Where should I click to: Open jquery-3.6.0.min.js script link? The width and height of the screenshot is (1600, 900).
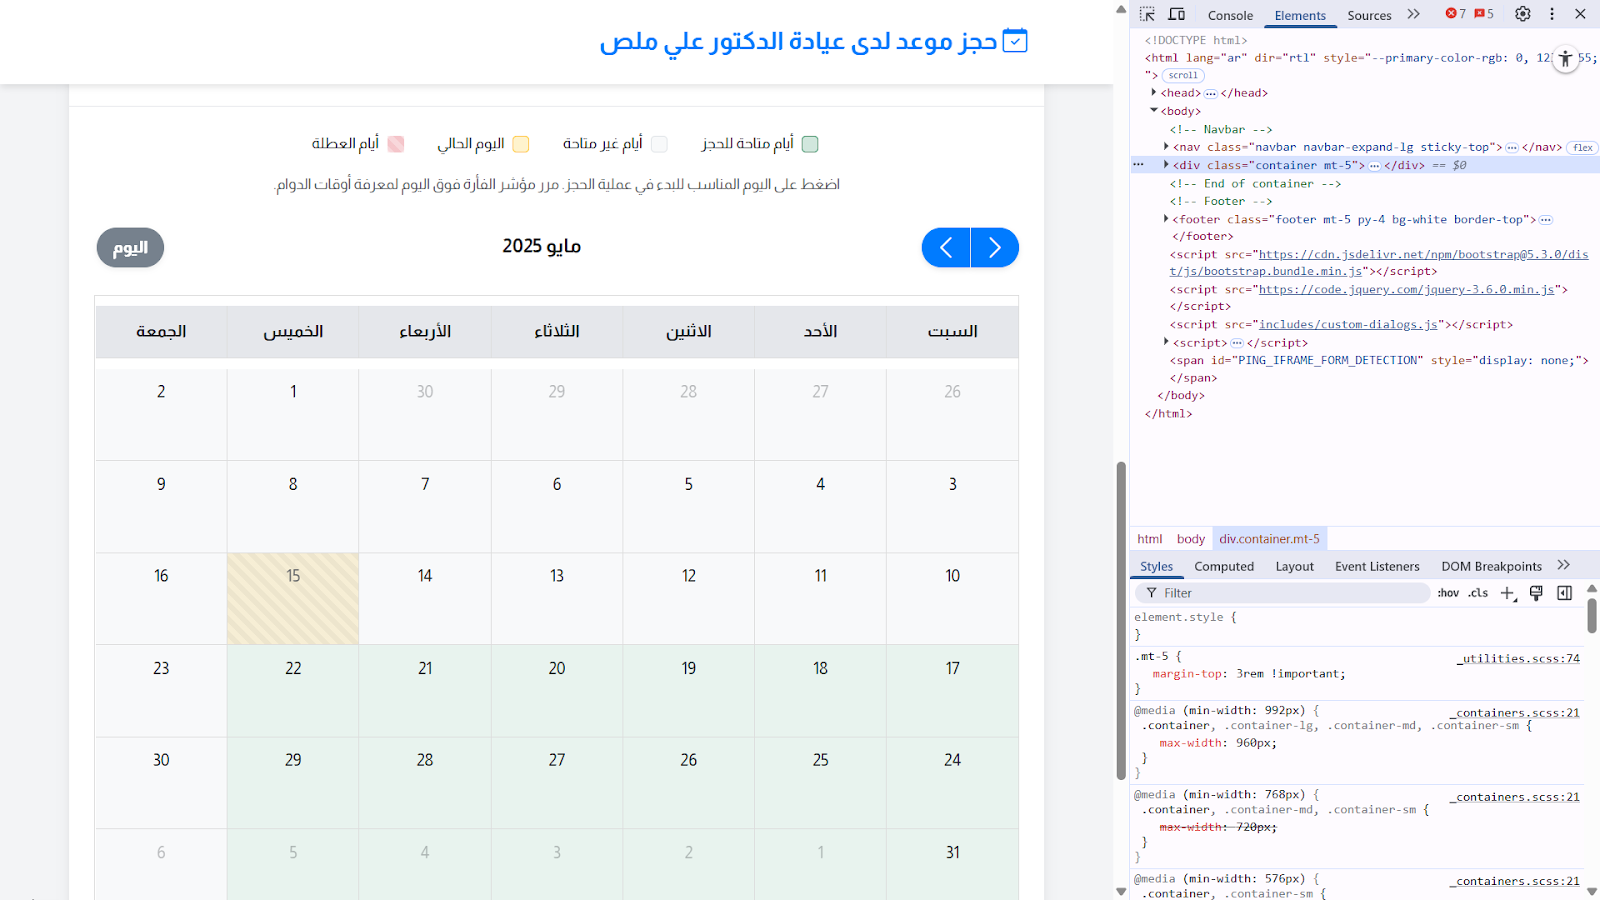(x=1407, y=289)
